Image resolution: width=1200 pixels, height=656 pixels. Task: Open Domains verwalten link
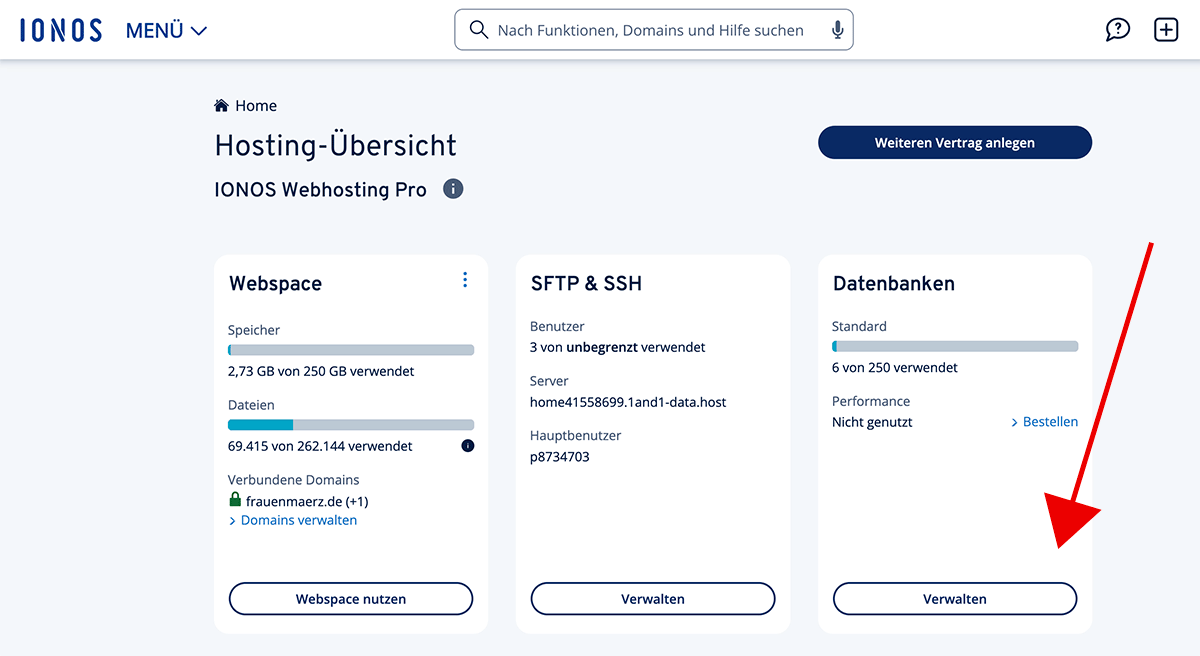tap(298, 520)
